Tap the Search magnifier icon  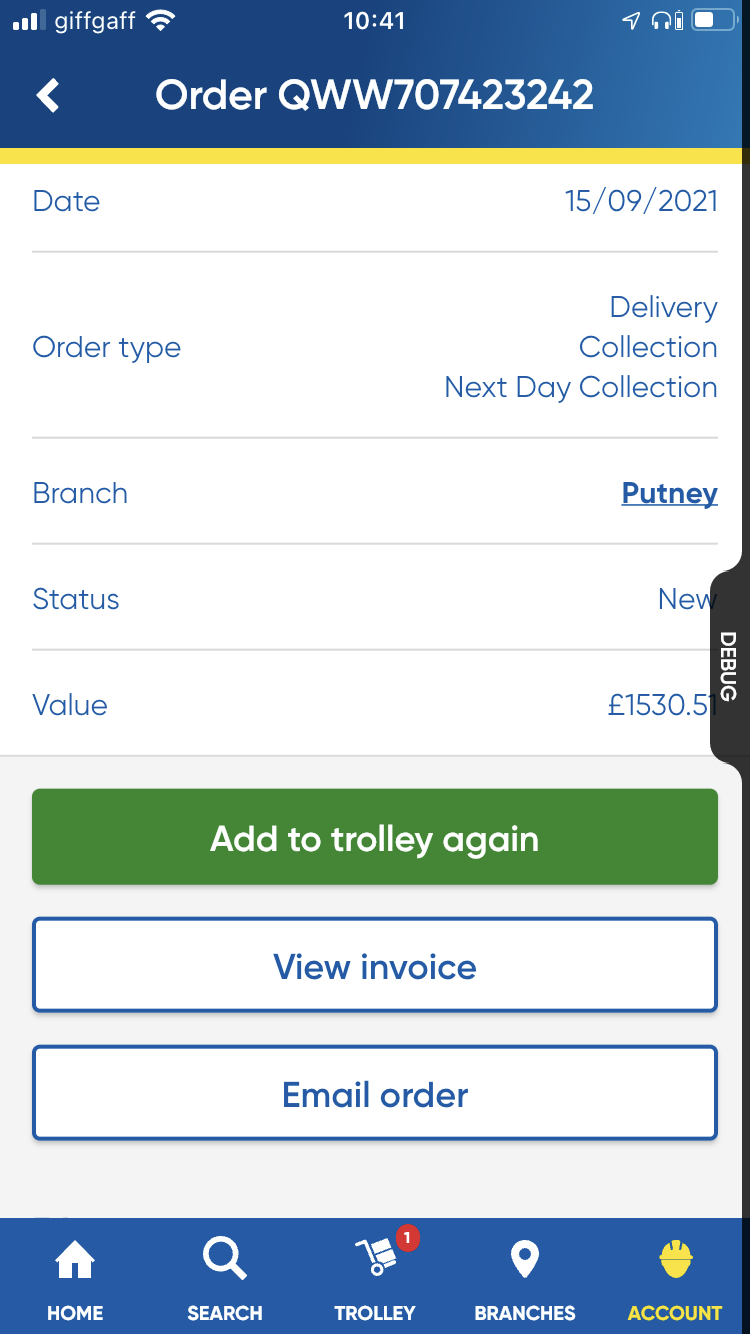point(224,1258)
